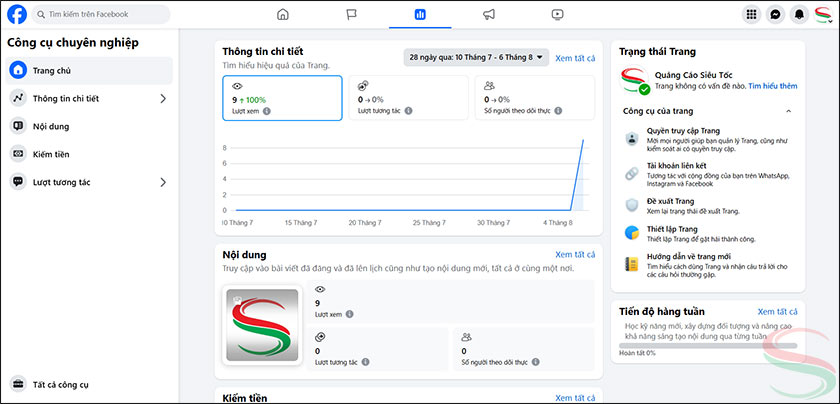Screen dimensions: 840x404
Task: Select Kiếm tiền in the left sidebar
Action: point(52,154)
